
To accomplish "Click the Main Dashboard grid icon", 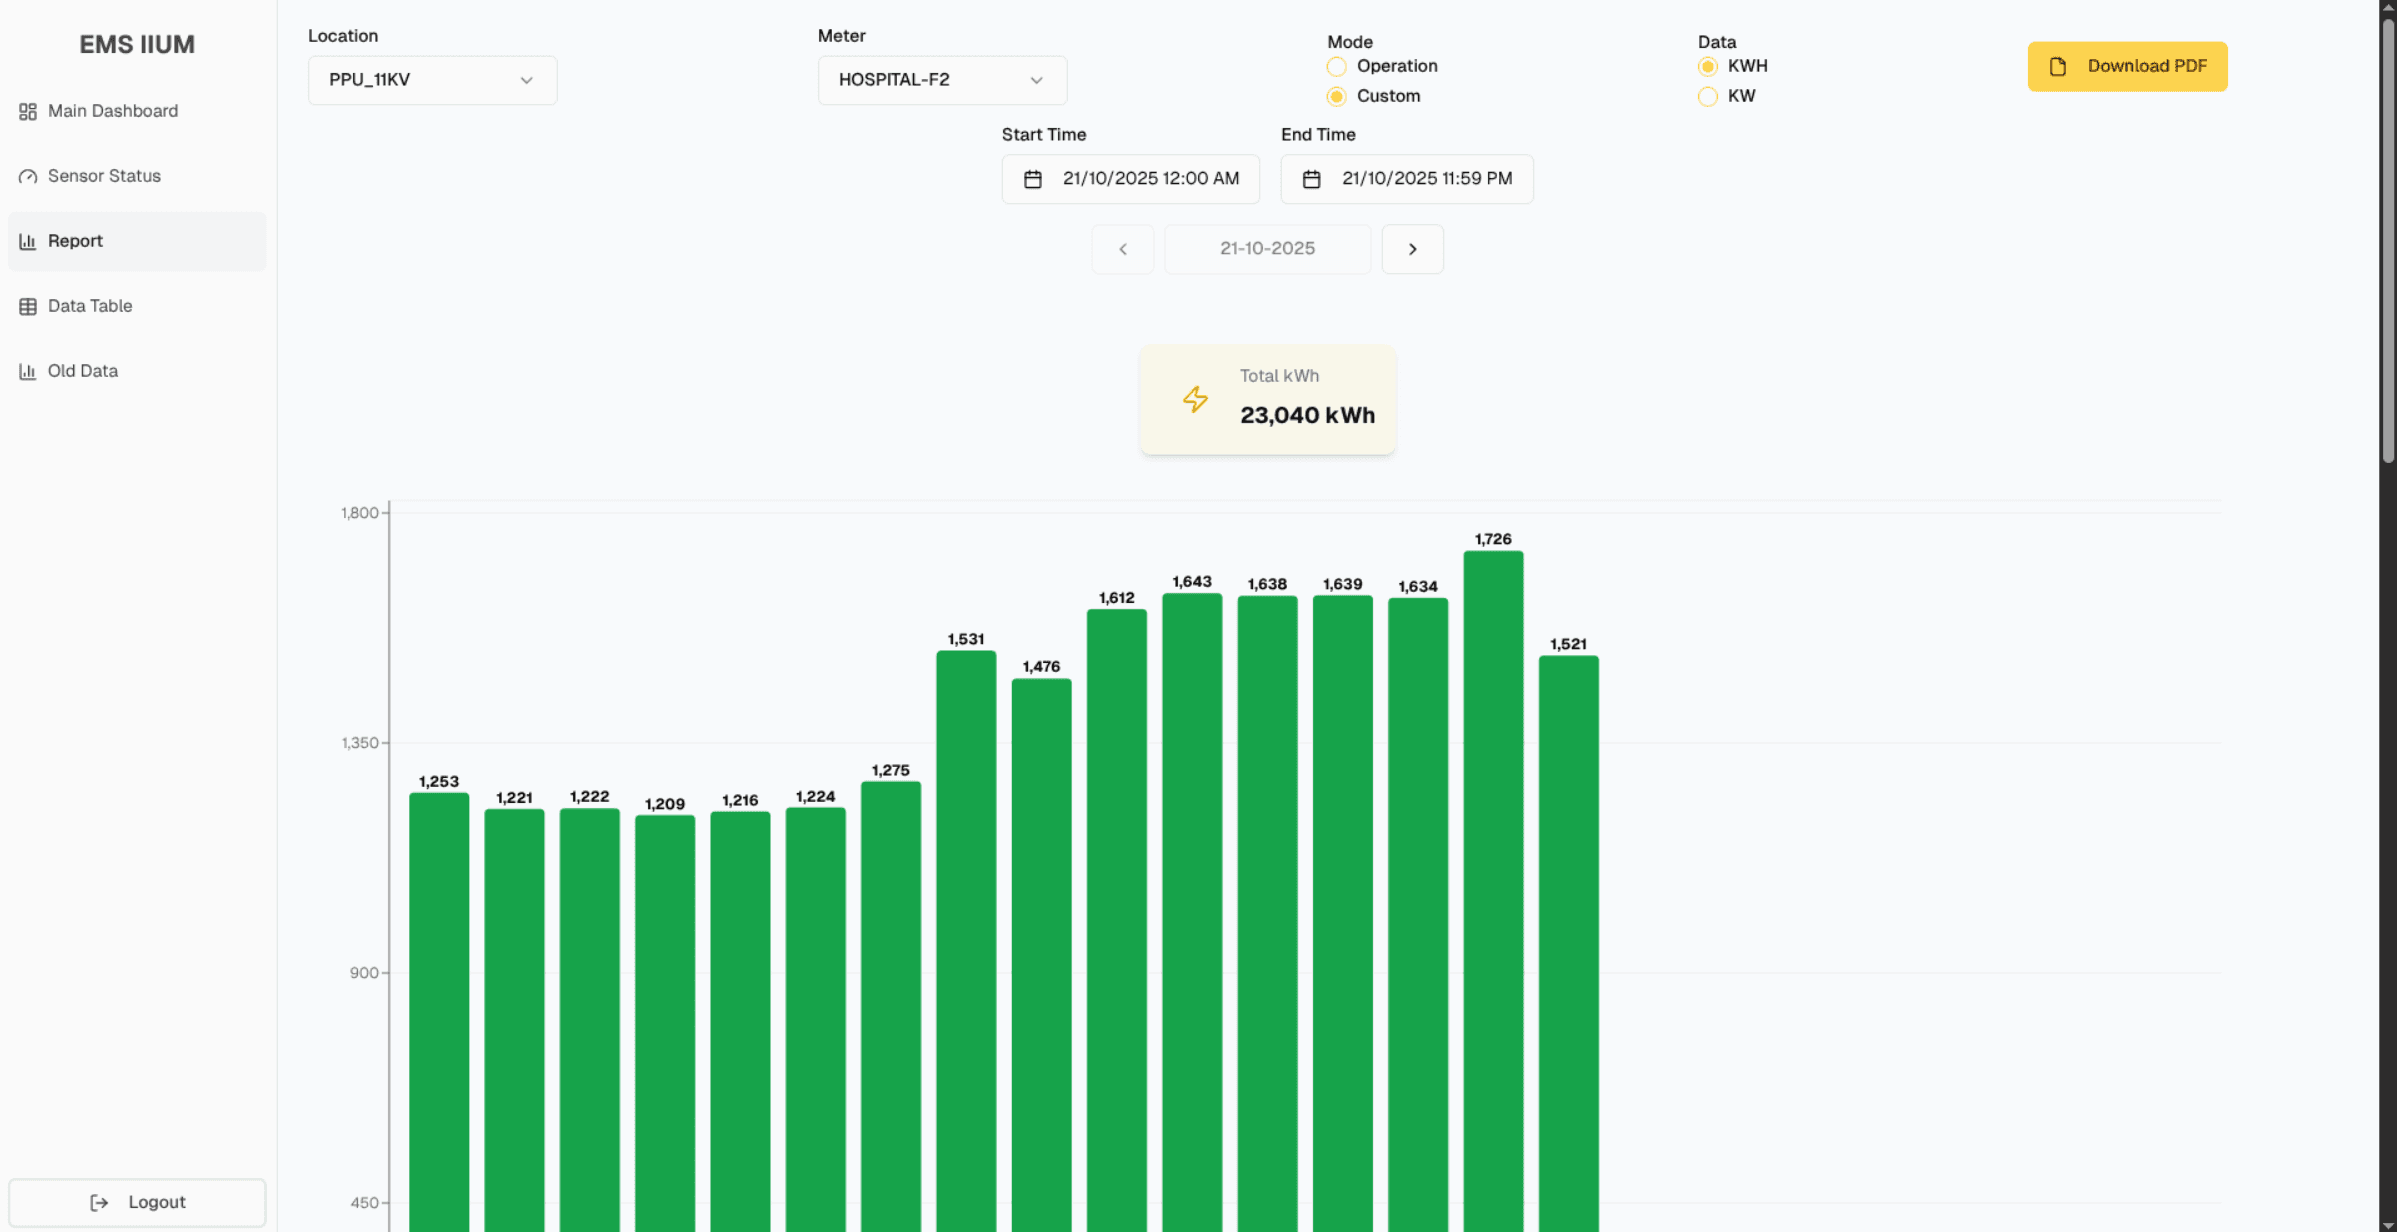I will 27,111.
